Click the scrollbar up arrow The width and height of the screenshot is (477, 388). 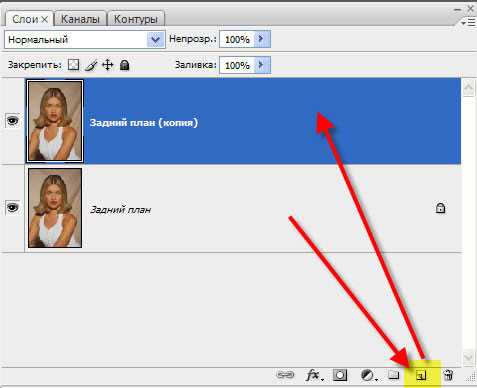pyautogui.click(x=468, y=88)
